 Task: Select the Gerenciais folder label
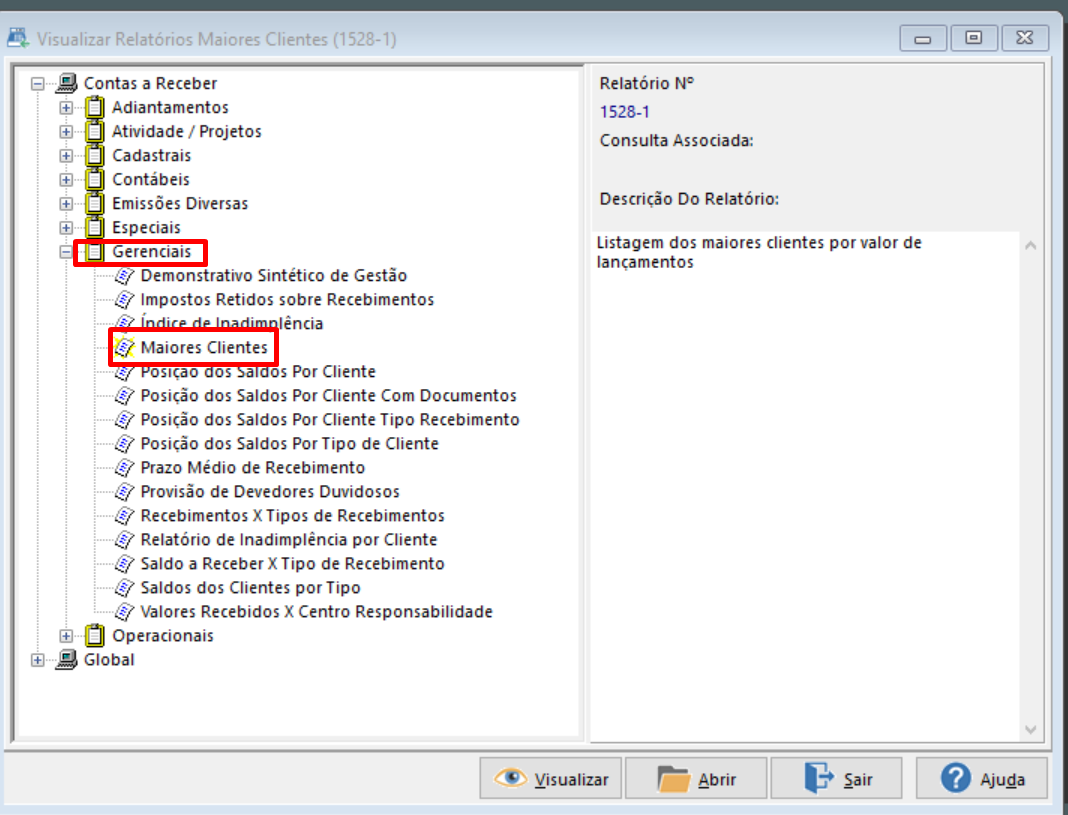point(151,251)
